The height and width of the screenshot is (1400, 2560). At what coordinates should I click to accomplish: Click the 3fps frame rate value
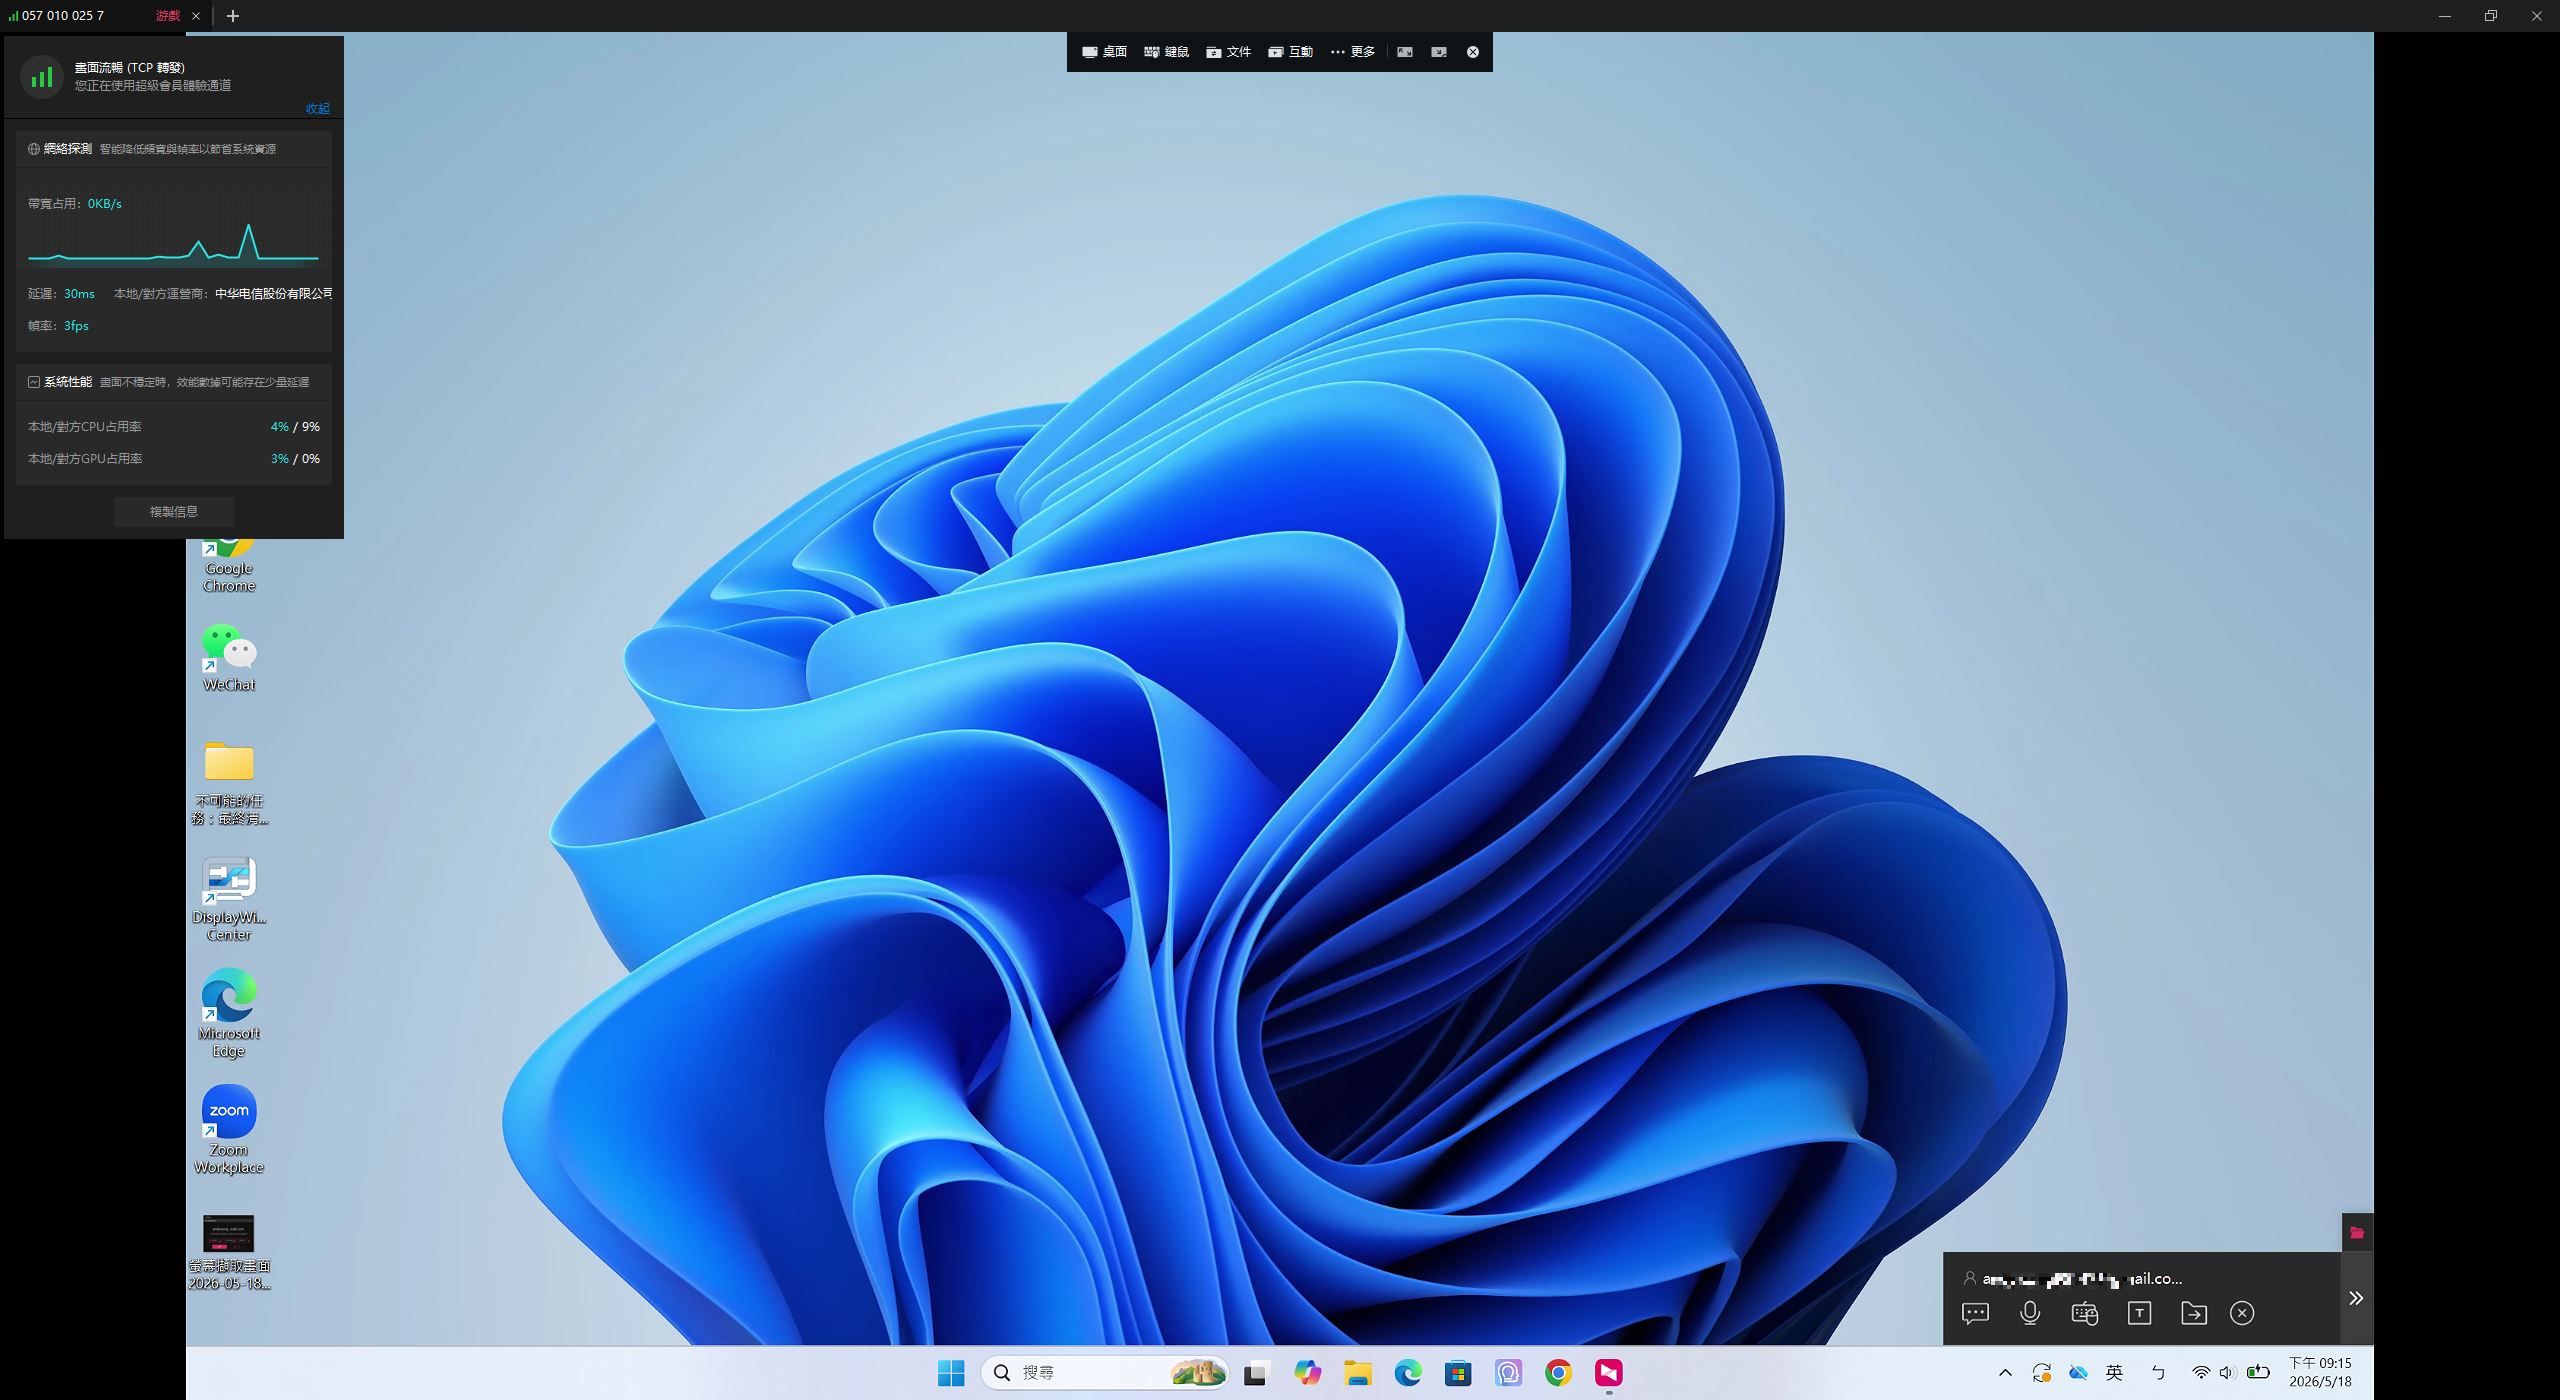pos(76,326)
